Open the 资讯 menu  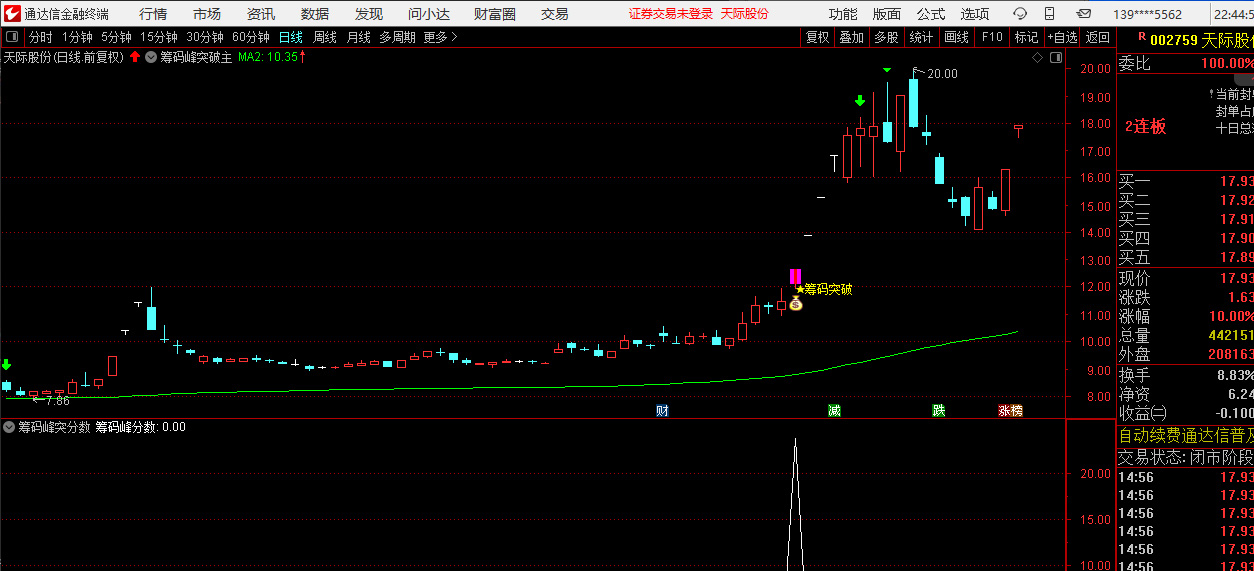[x=261, y=14]
